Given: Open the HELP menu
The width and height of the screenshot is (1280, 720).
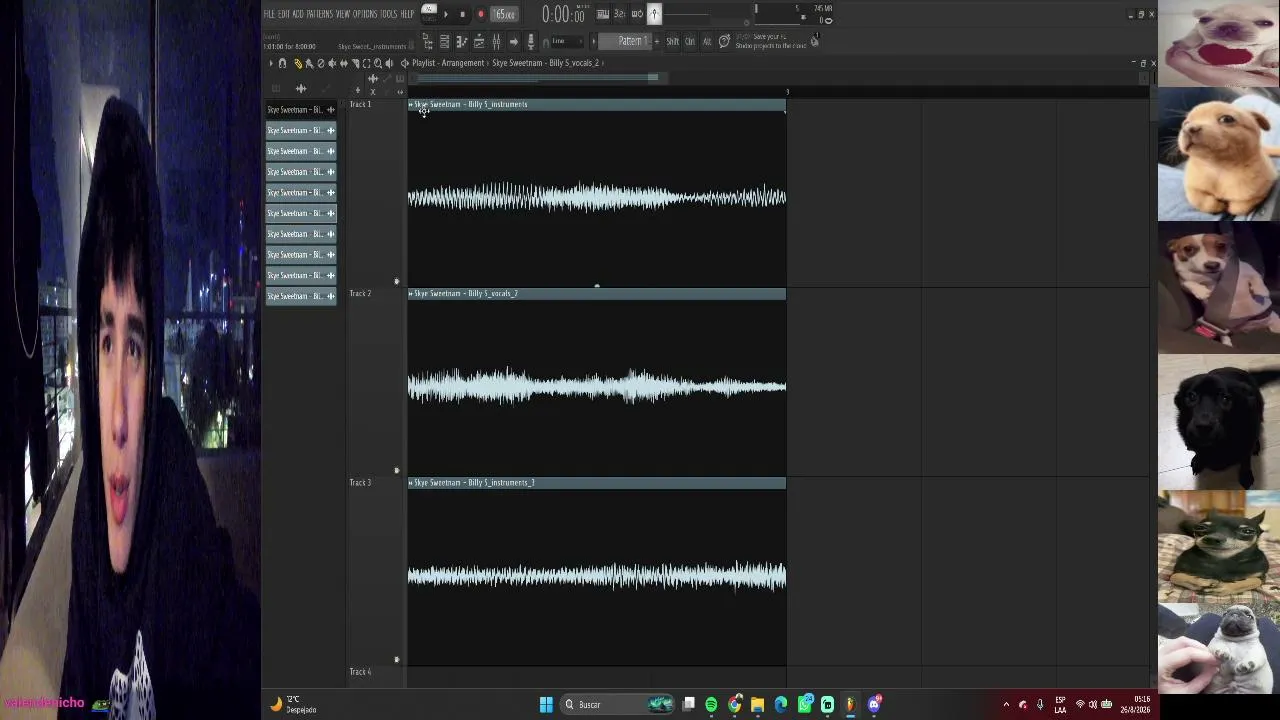Looking at the screenshot, I should tap(407, 14).
